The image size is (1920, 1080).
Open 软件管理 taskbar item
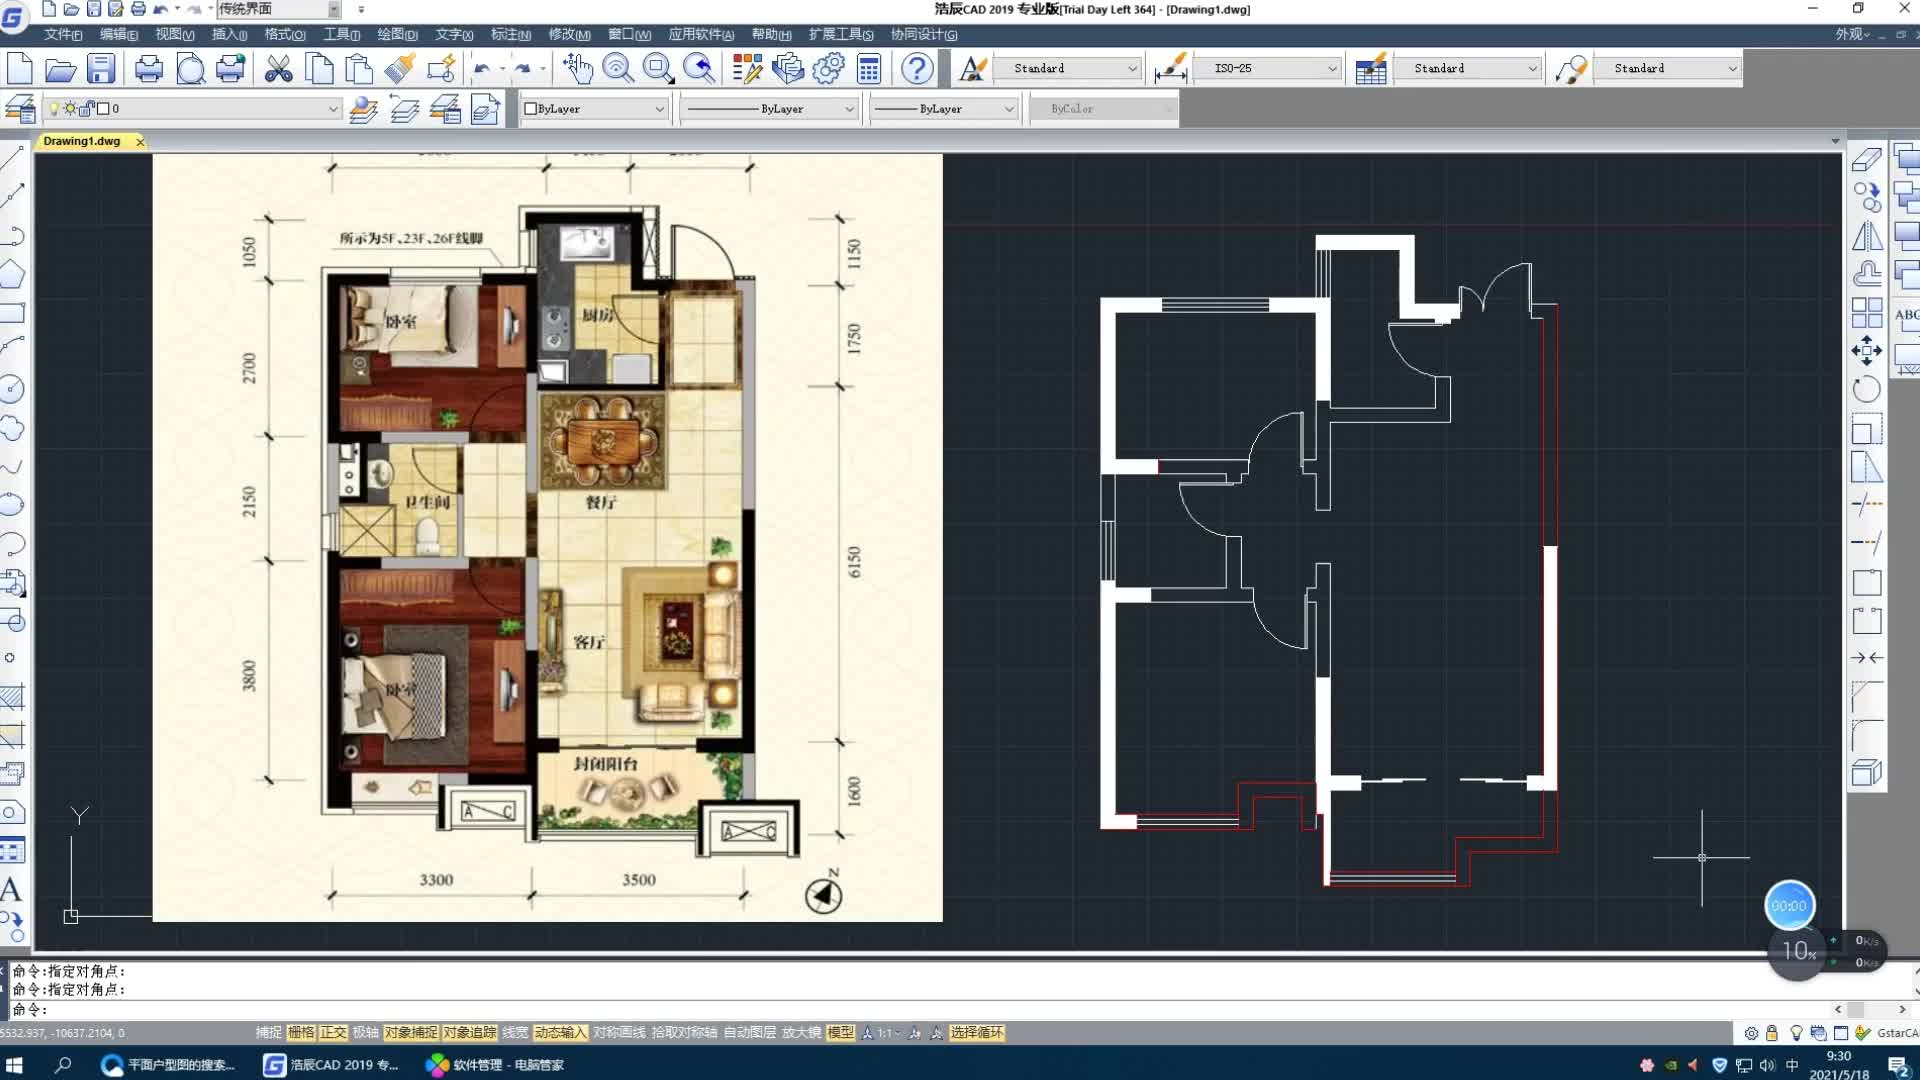[495, 1064]
